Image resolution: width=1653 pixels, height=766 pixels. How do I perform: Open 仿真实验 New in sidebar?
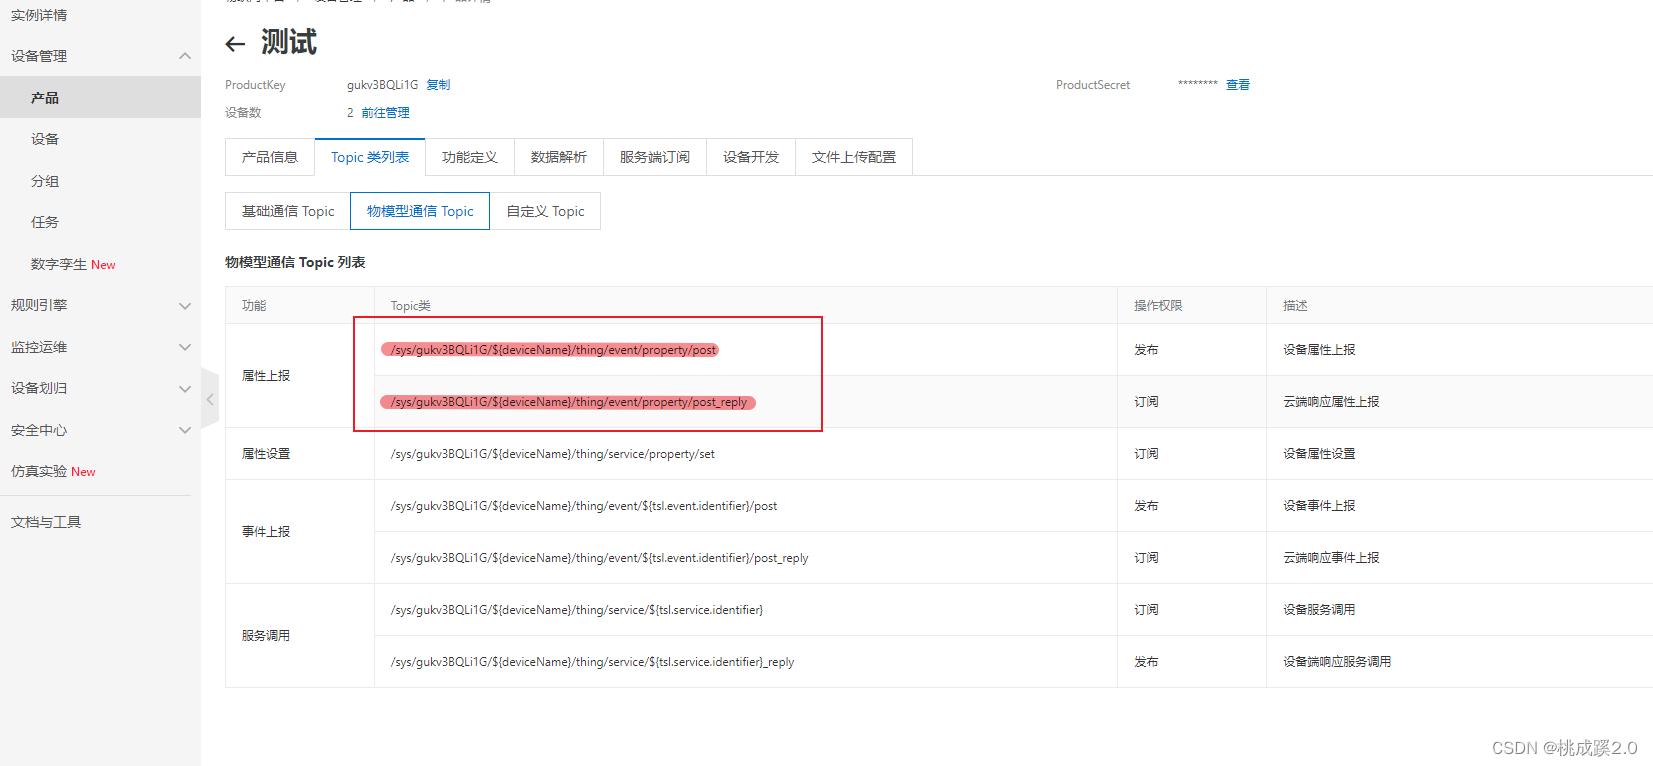coord(53,471)
